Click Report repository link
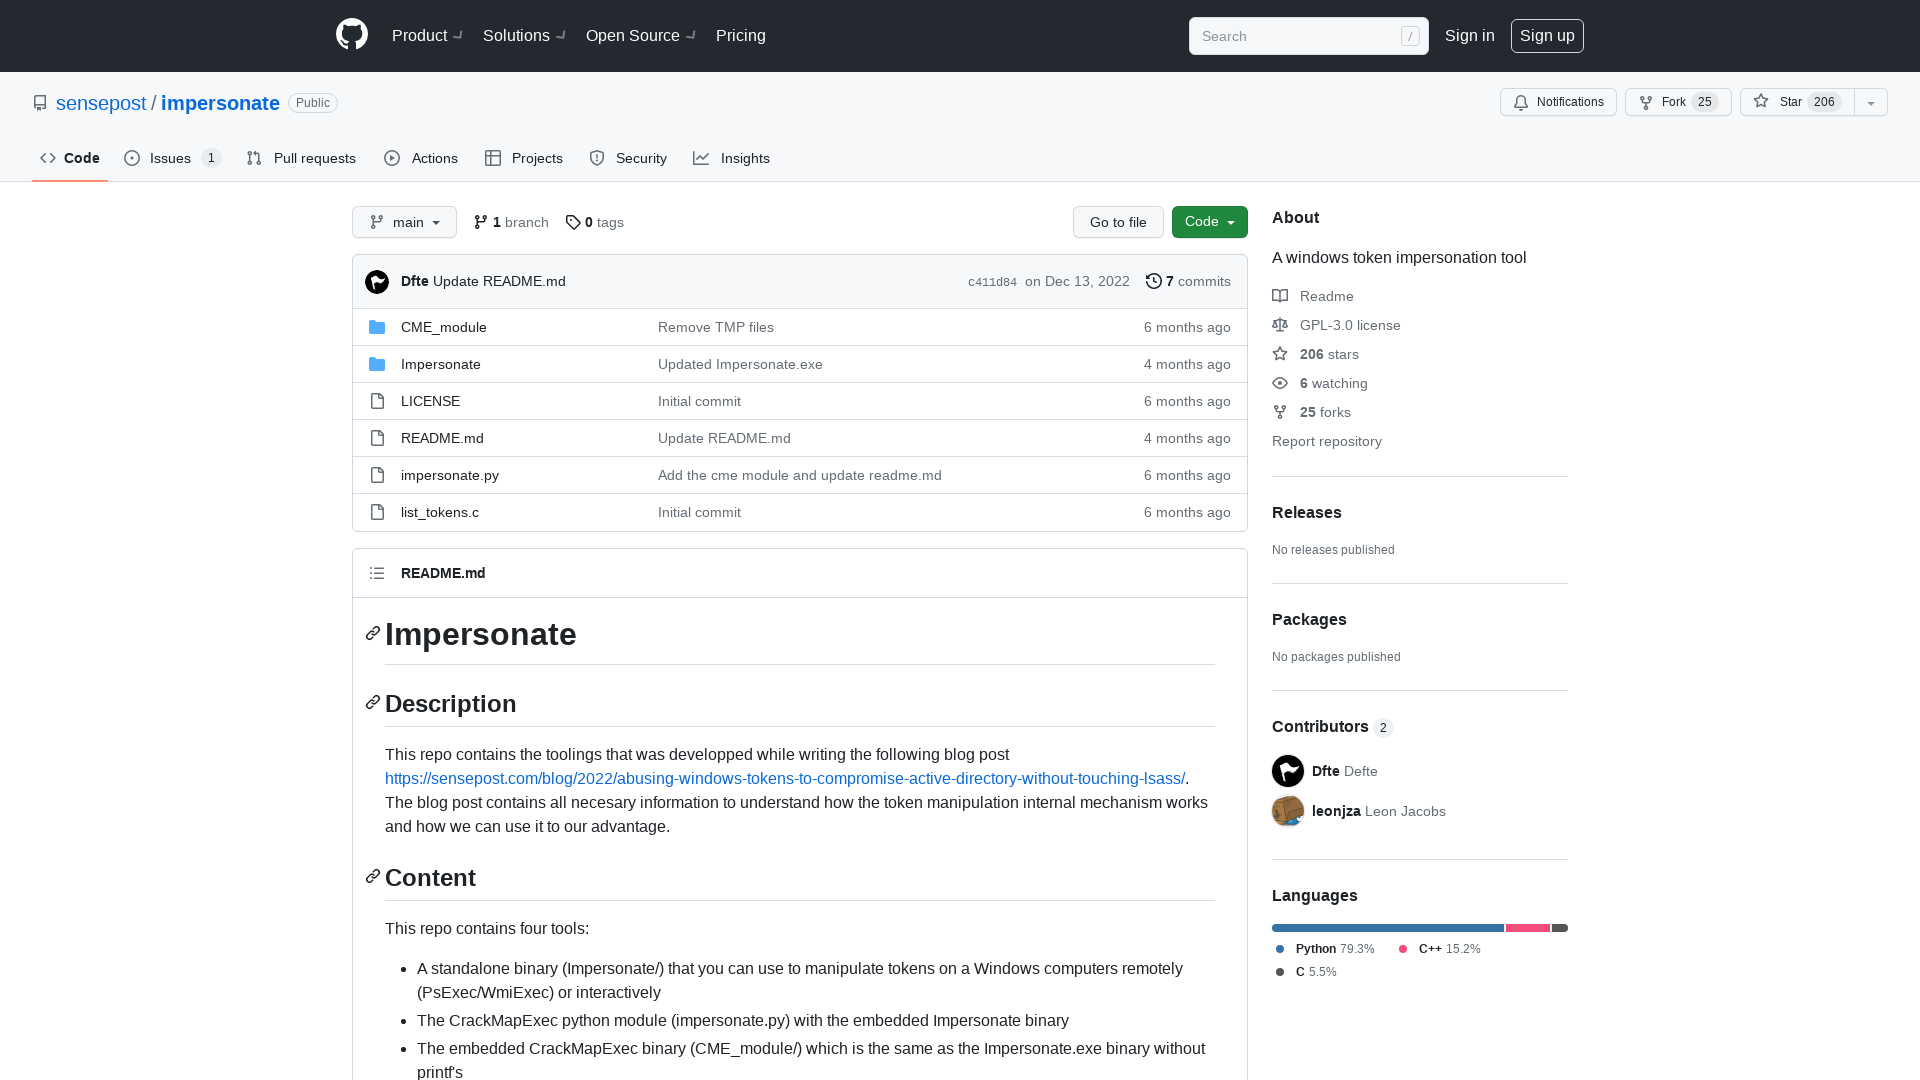 (x=1327, y=441)
